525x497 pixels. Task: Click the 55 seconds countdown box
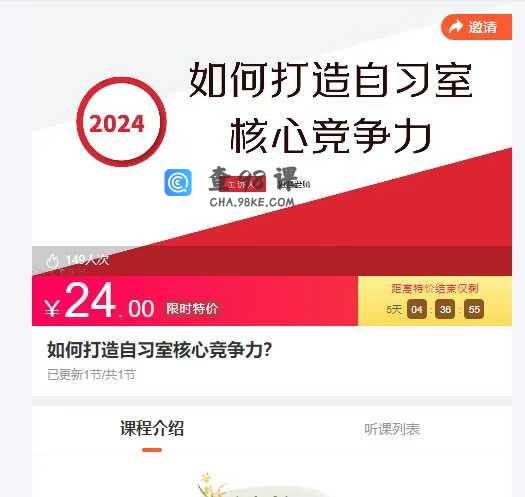tap(474, 309)
